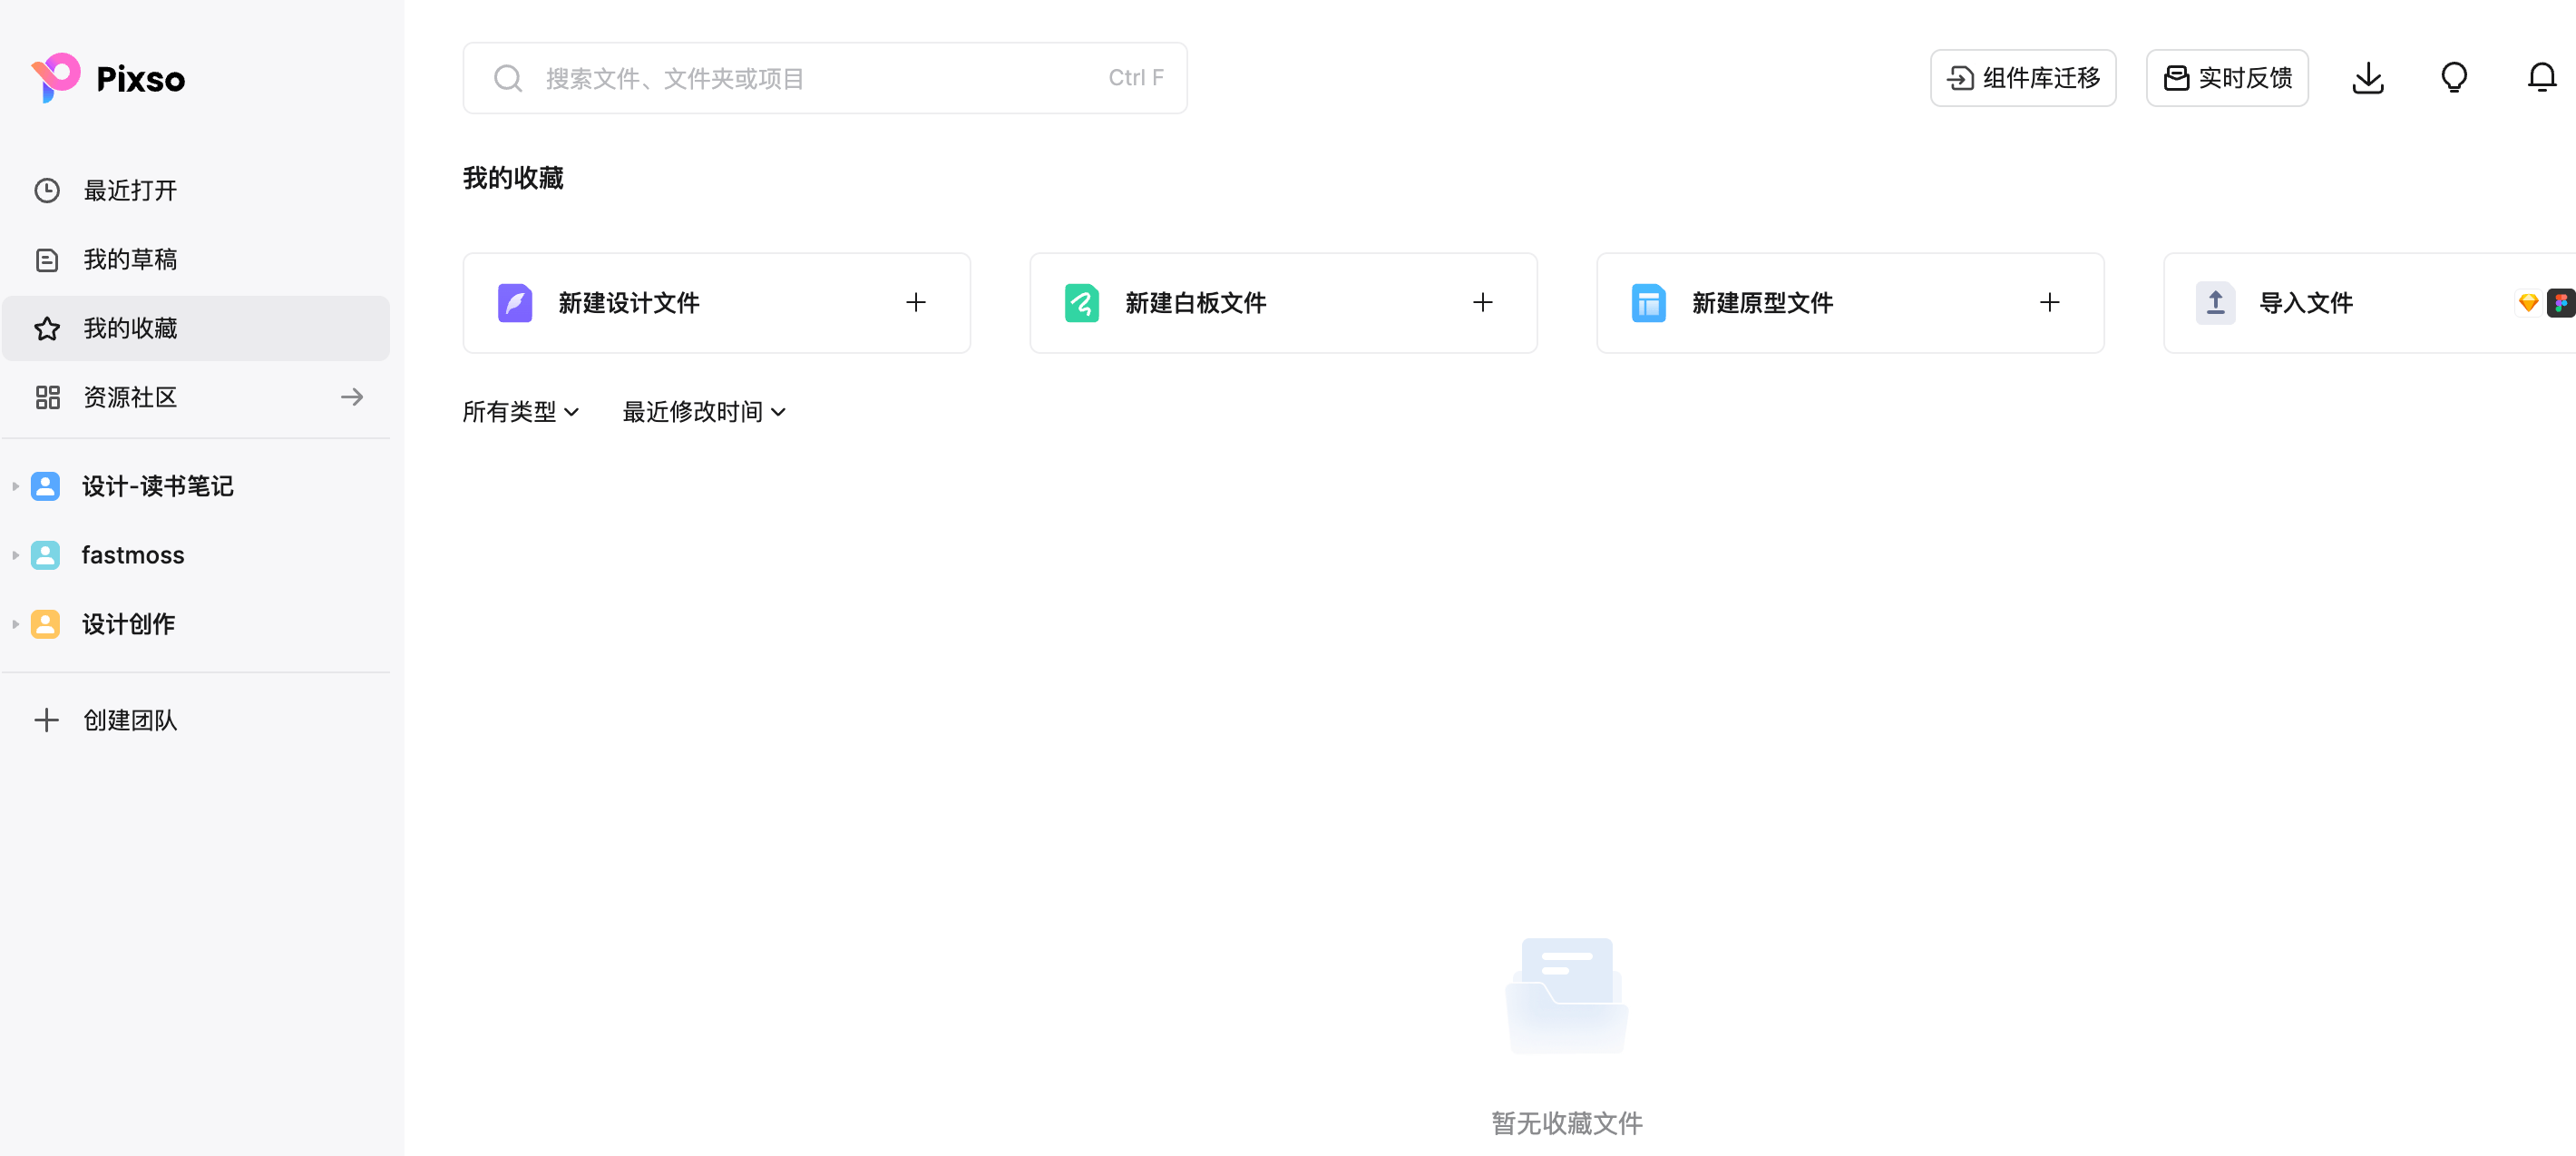2576x1156 pixels.
Task: Click the Pixso logo icon
Action: [55, 78]
